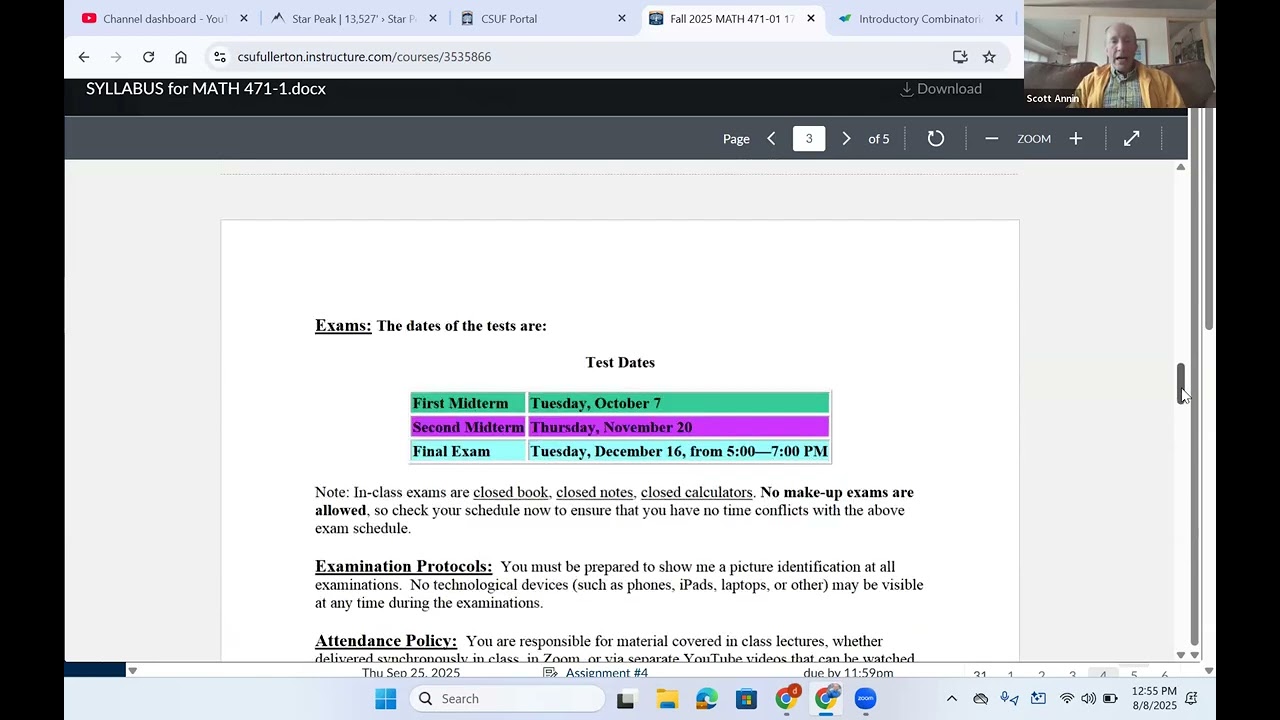Download the syllabus document

tap(941, 89)
